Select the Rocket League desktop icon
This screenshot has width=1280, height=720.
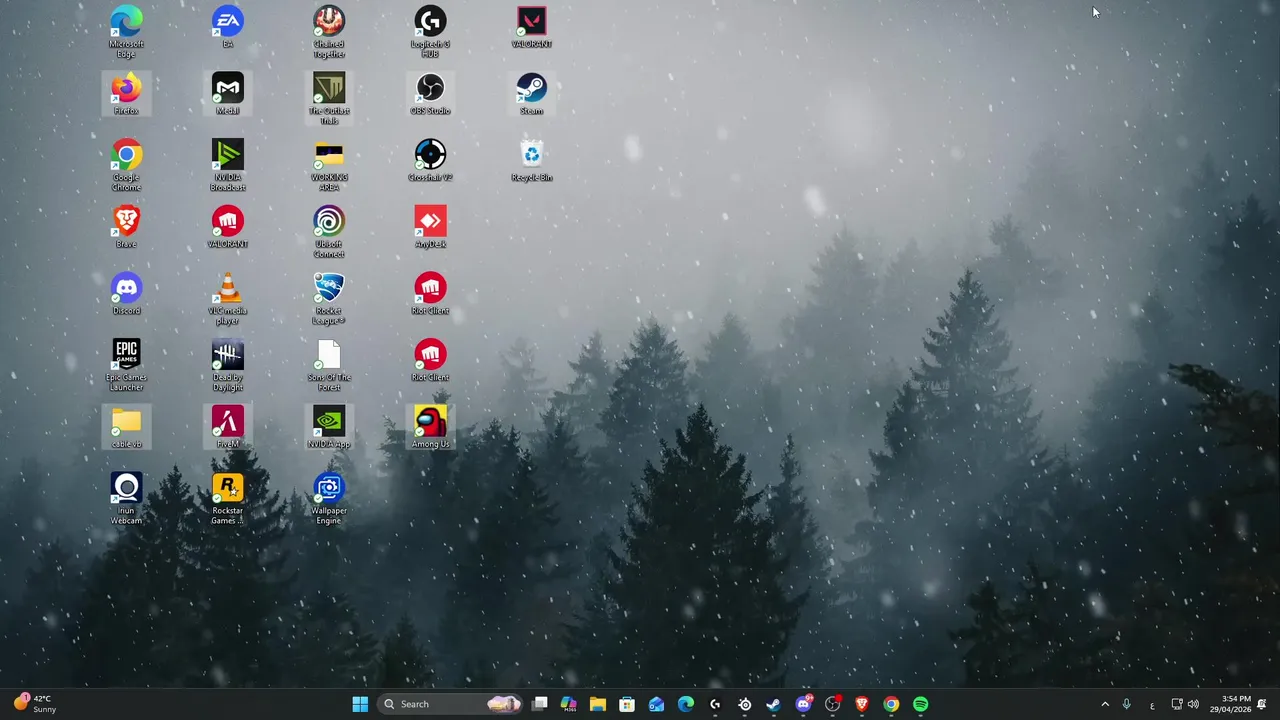[329, 298]
